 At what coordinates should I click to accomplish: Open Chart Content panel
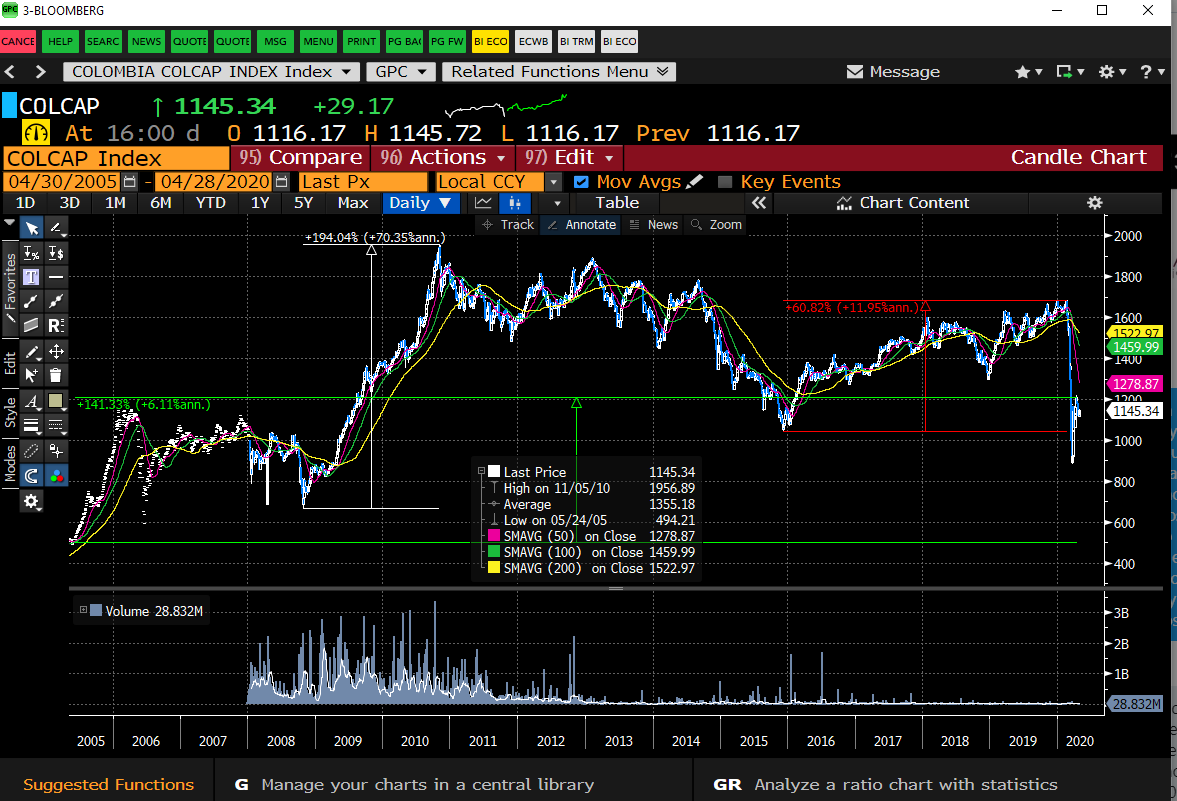tap(903, 203)
